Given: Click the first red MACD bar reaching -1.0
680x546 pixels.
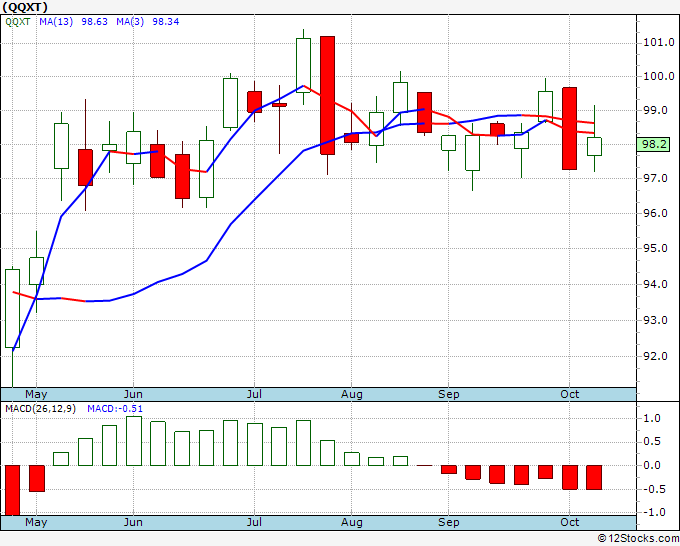Looking at the screenshot, I should tap(12, 490).
